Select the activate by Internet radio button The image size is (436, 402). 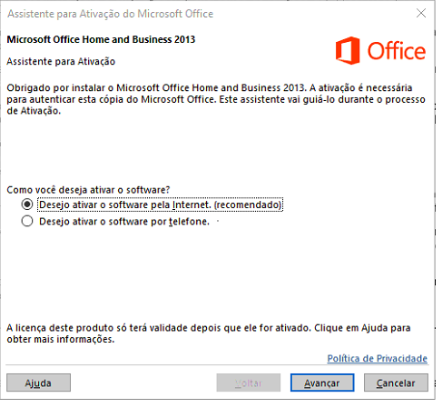[x=27, y=204]
